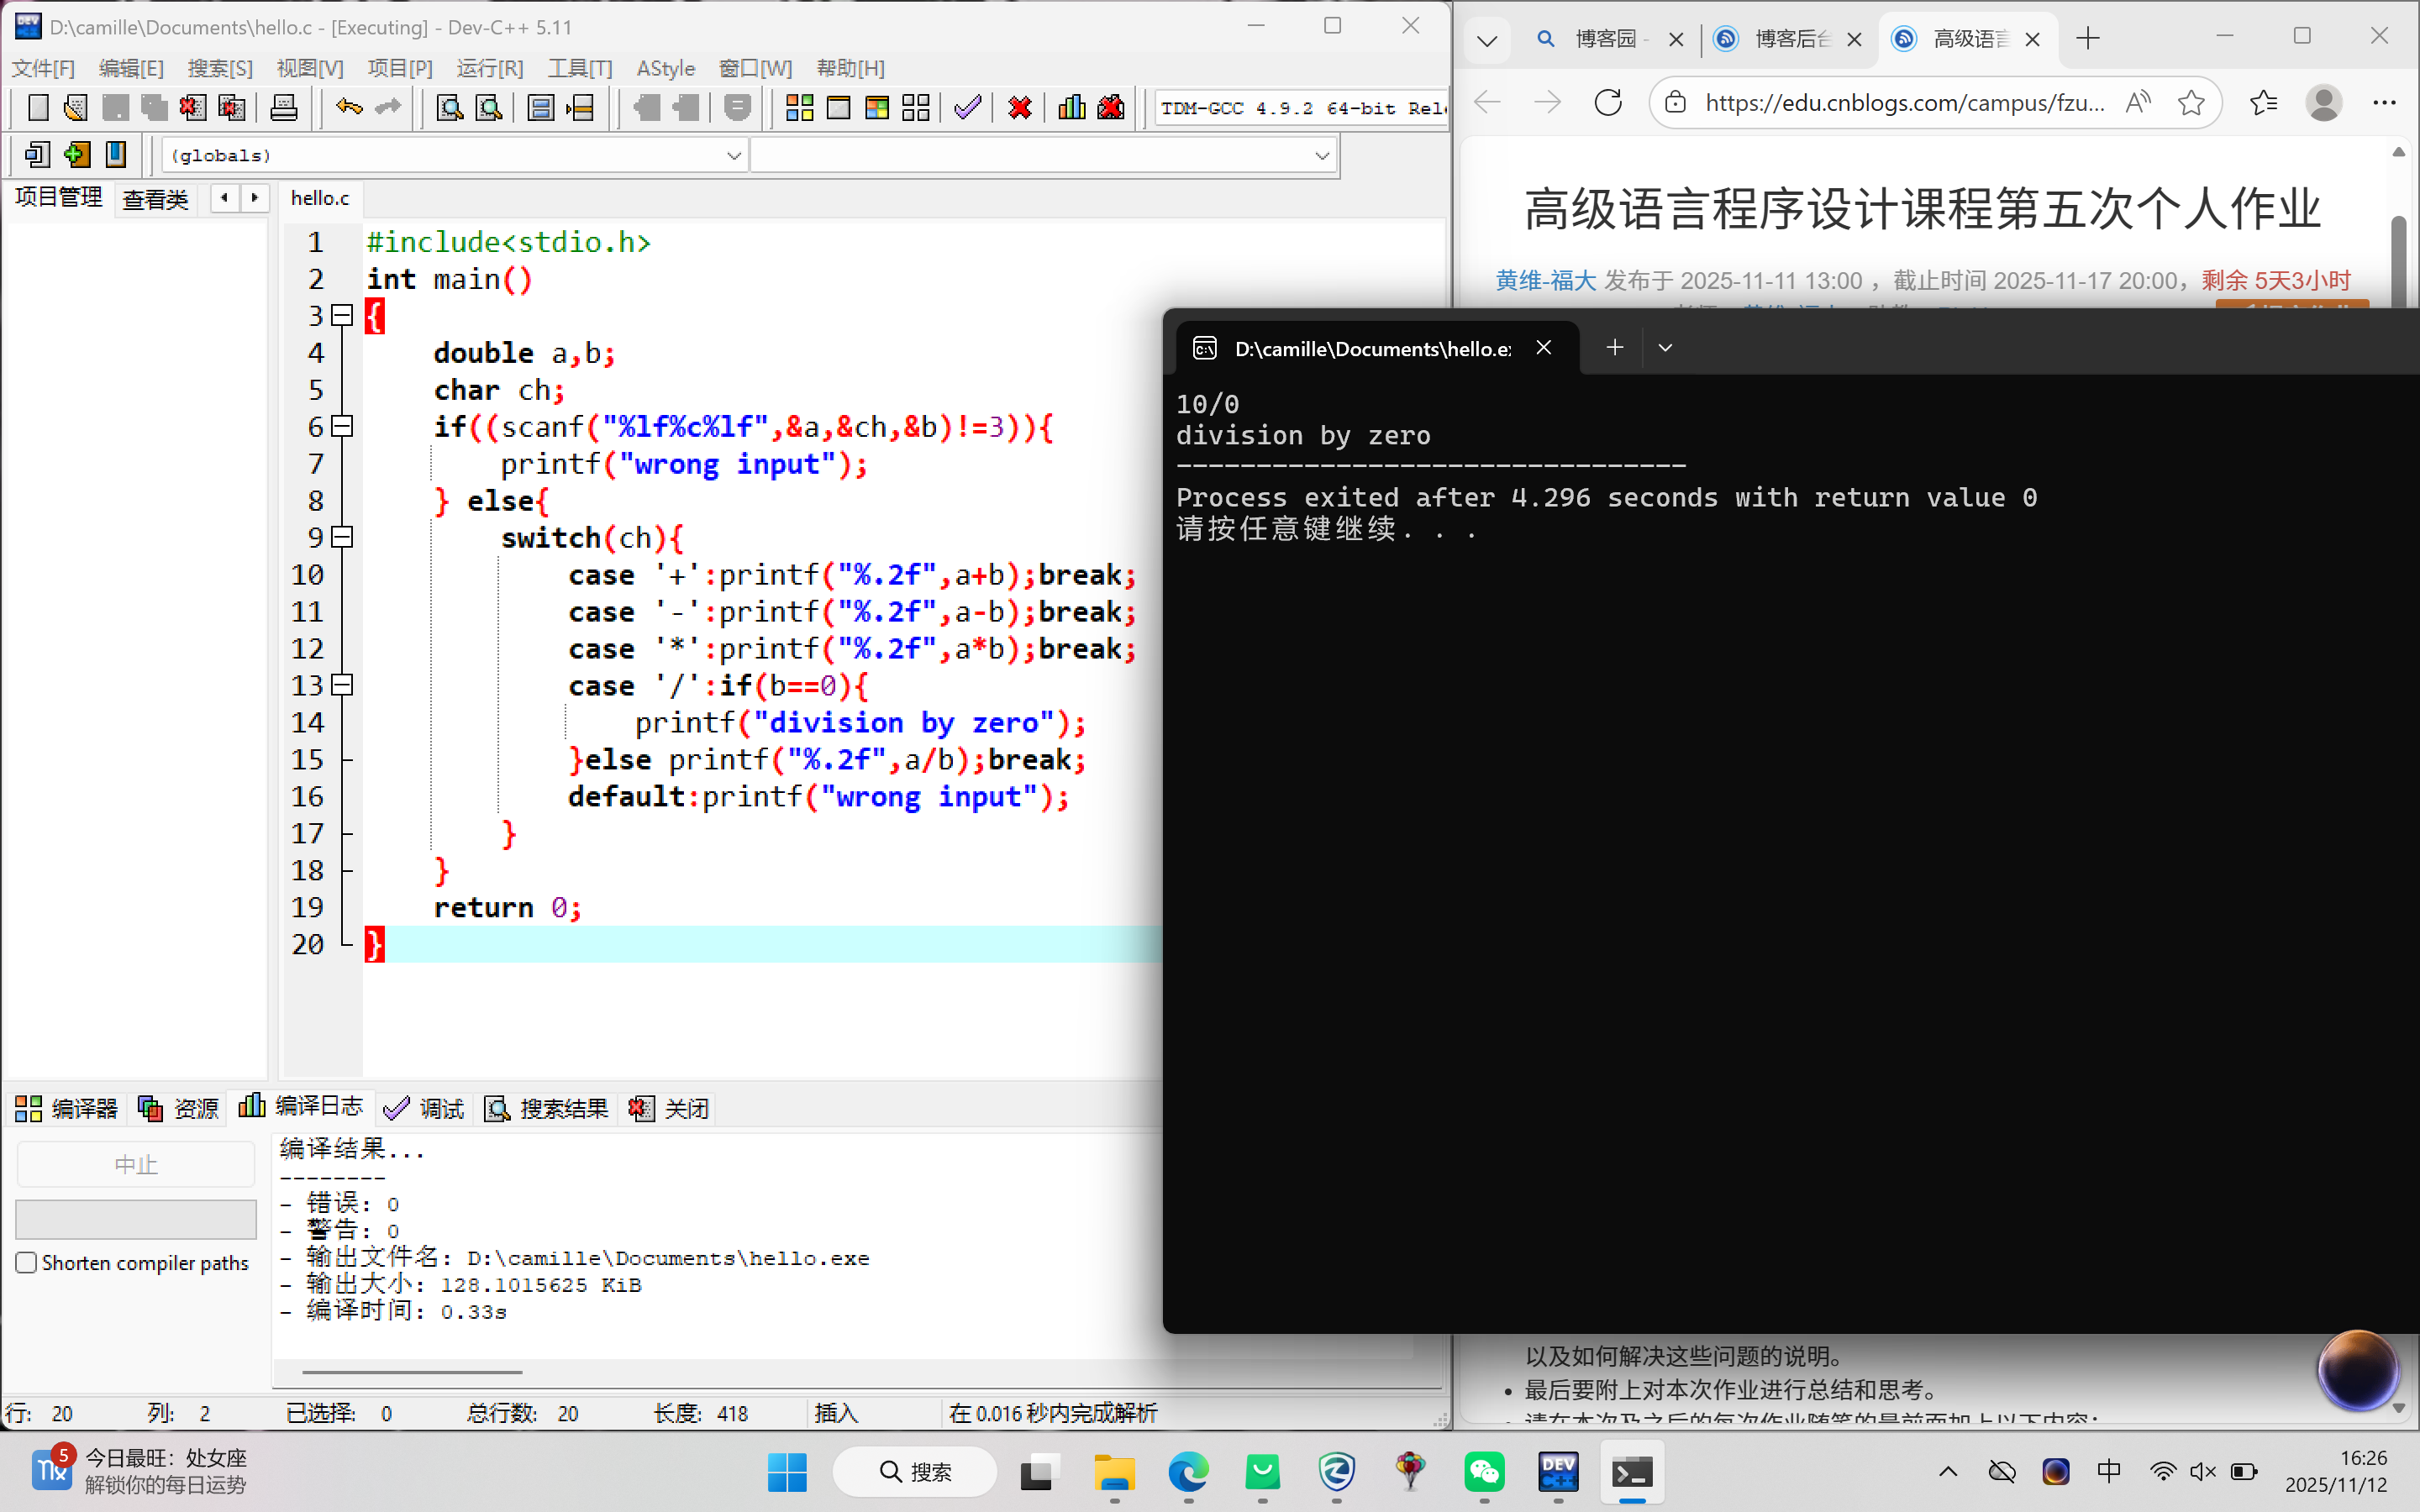Click the red X Stop Execution icon
Viewport: 2420px width, 1512px height.
pos(1019,107)
